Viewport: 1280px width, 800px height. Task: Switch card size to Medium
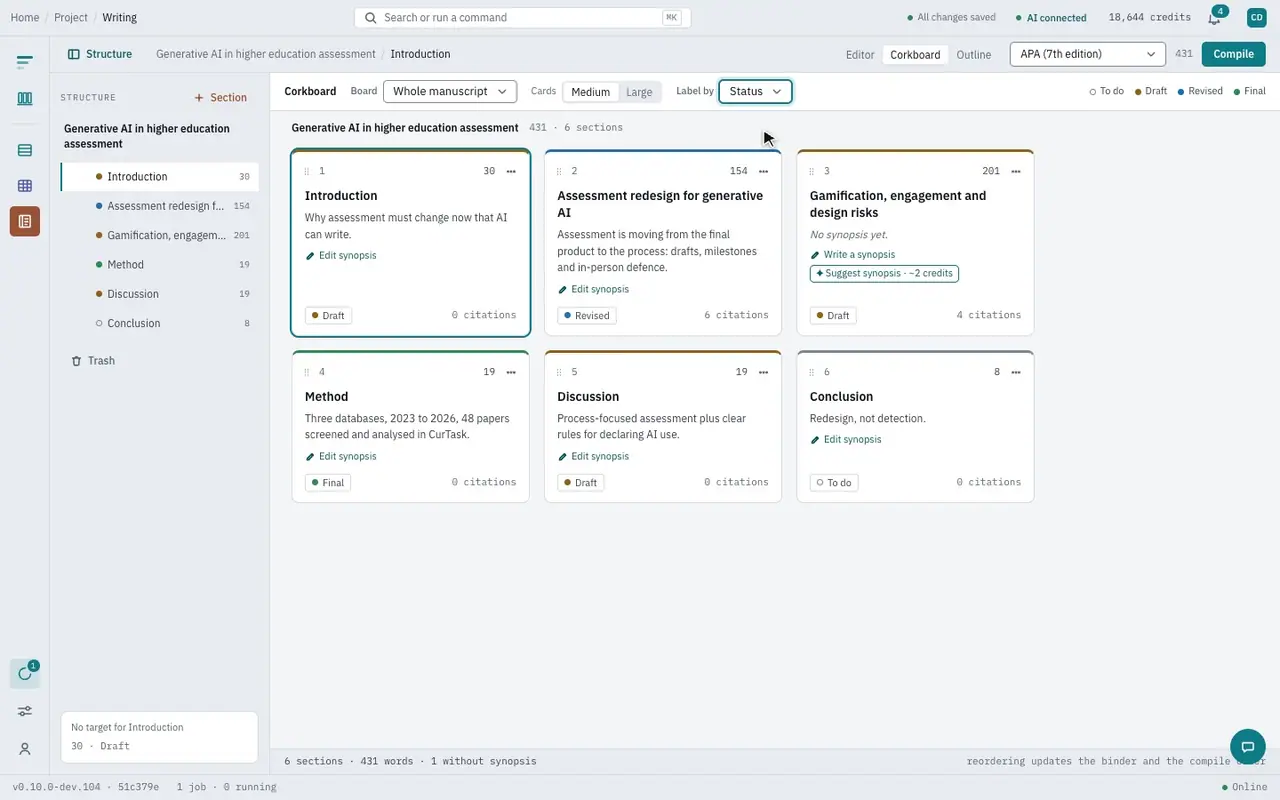[590, 92]
